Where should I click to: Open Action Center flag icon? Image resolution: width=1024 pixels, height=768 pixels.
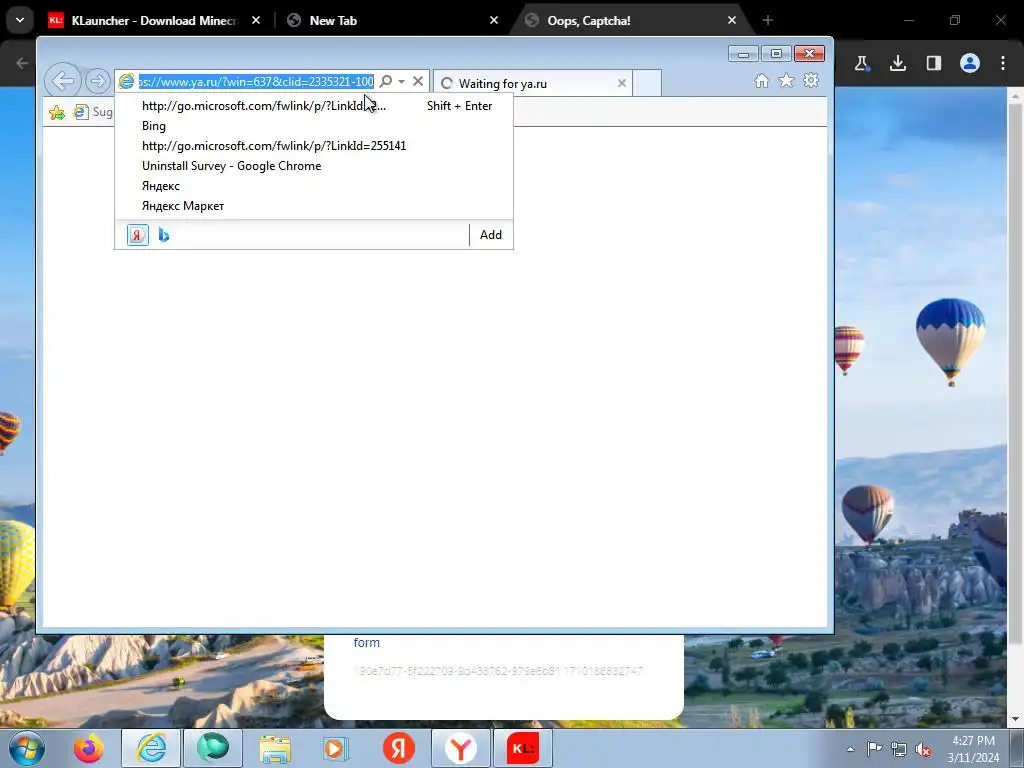874,749
